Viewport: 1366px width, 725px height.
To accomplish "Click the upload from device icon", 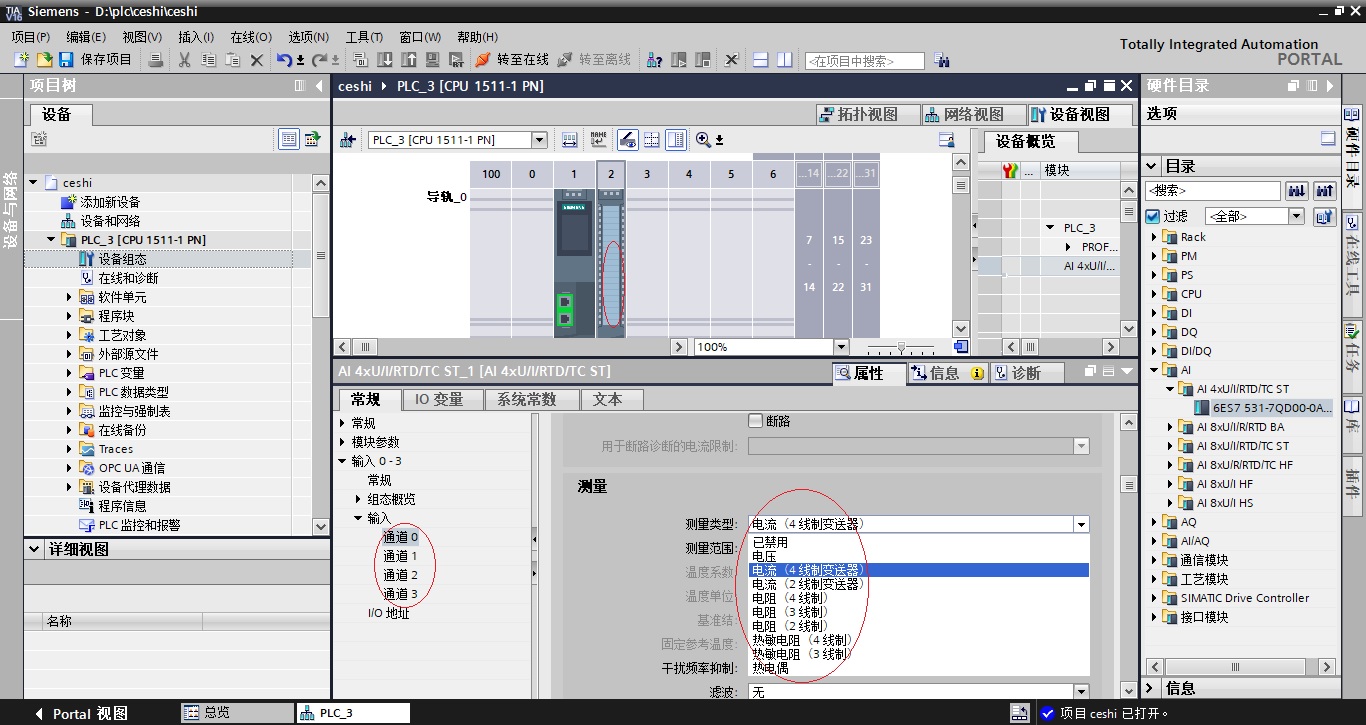I will coord(409,60).
